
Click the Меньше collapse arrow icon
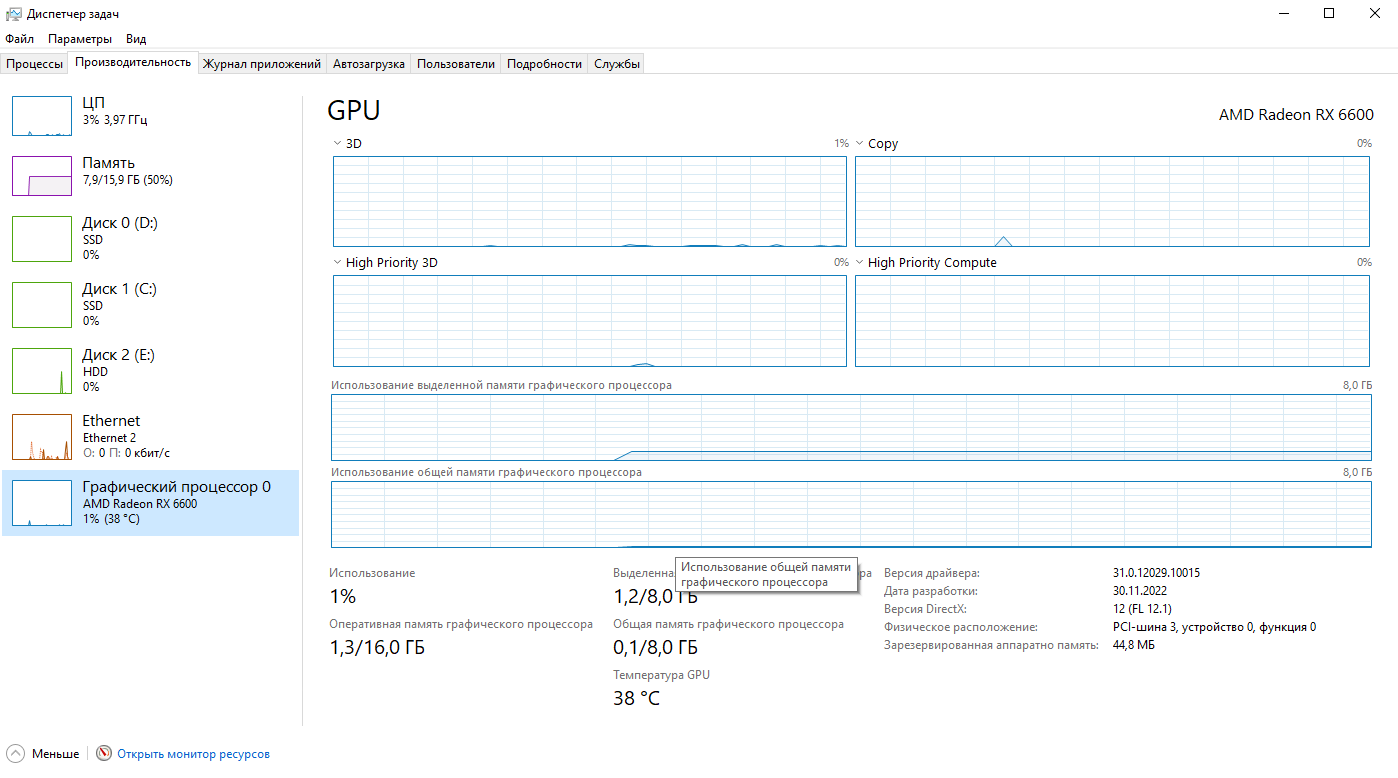[16, 753]
